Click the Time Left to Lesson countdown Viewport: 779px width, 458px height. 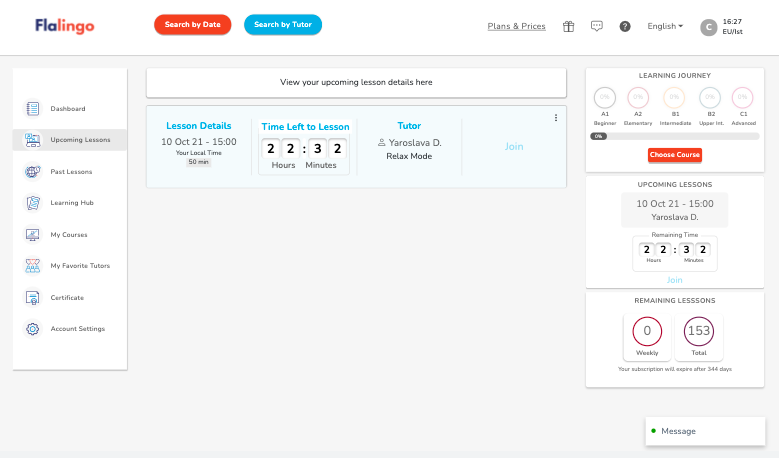304,153
